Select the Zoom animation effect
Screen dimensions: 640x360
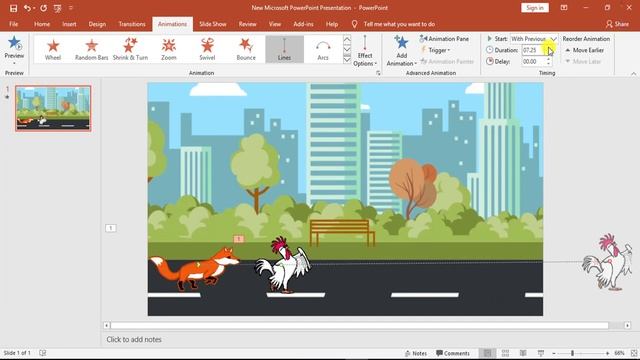point(169,49)
